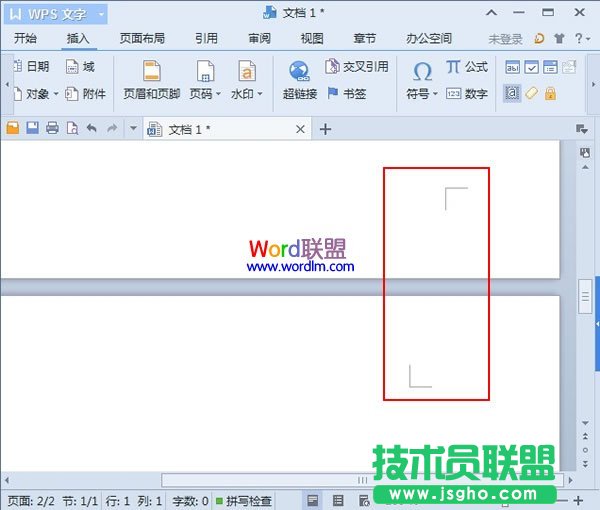Click the 对象 object button

[31, 94]
